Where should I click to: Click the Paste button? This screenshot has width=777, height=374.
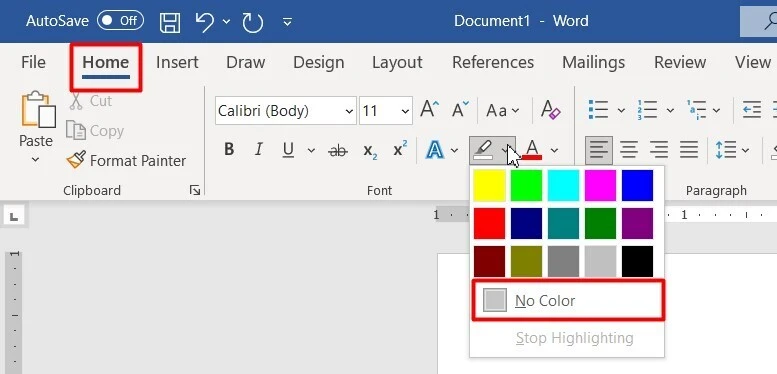36,128
